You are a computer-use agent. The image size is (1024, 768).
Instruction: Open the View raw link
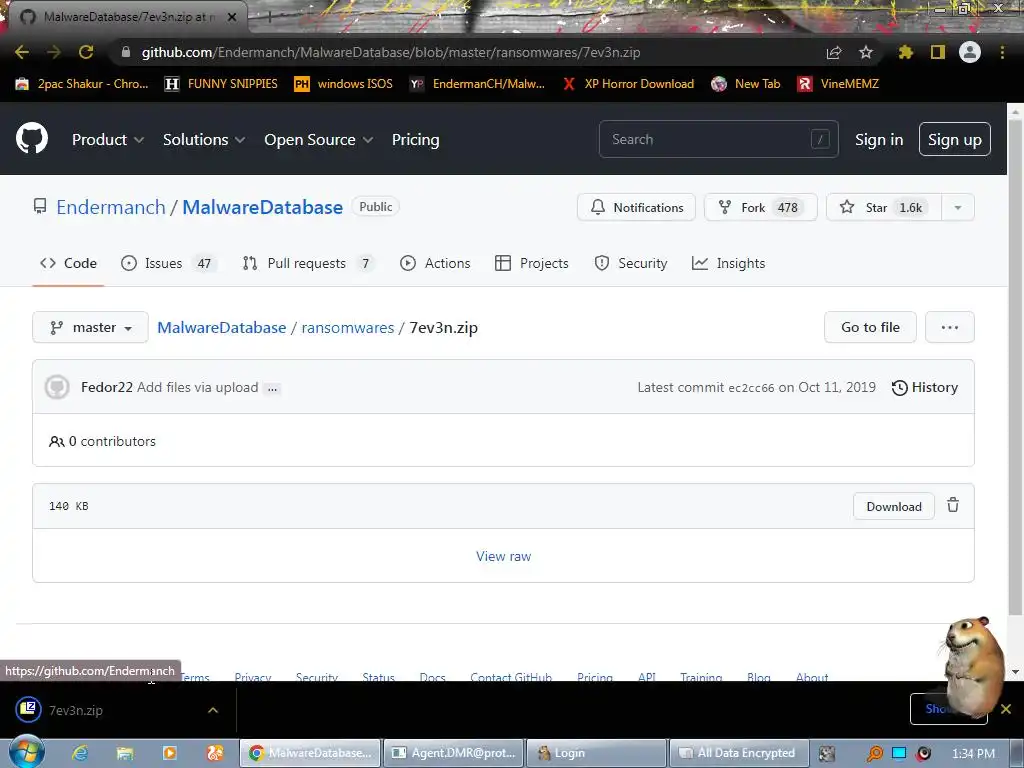coord(504,556)
